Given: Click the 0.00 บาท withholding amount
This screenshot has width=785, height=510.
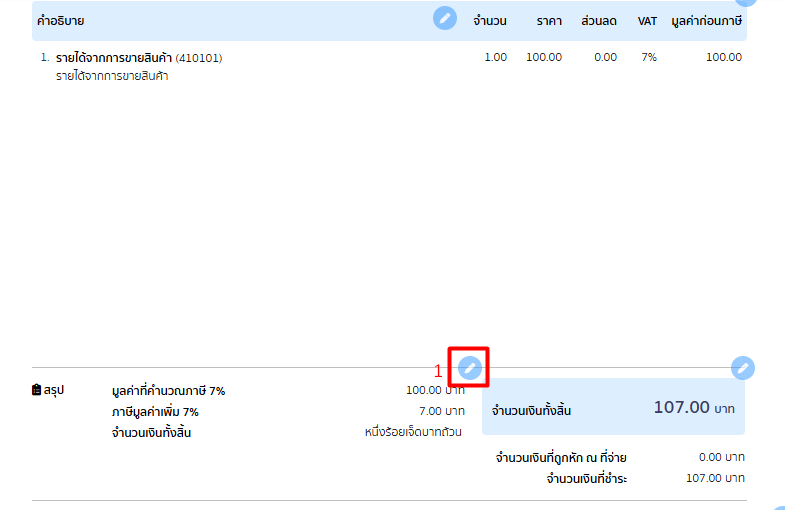Looking at the screenshot, I should pos(721,457).
